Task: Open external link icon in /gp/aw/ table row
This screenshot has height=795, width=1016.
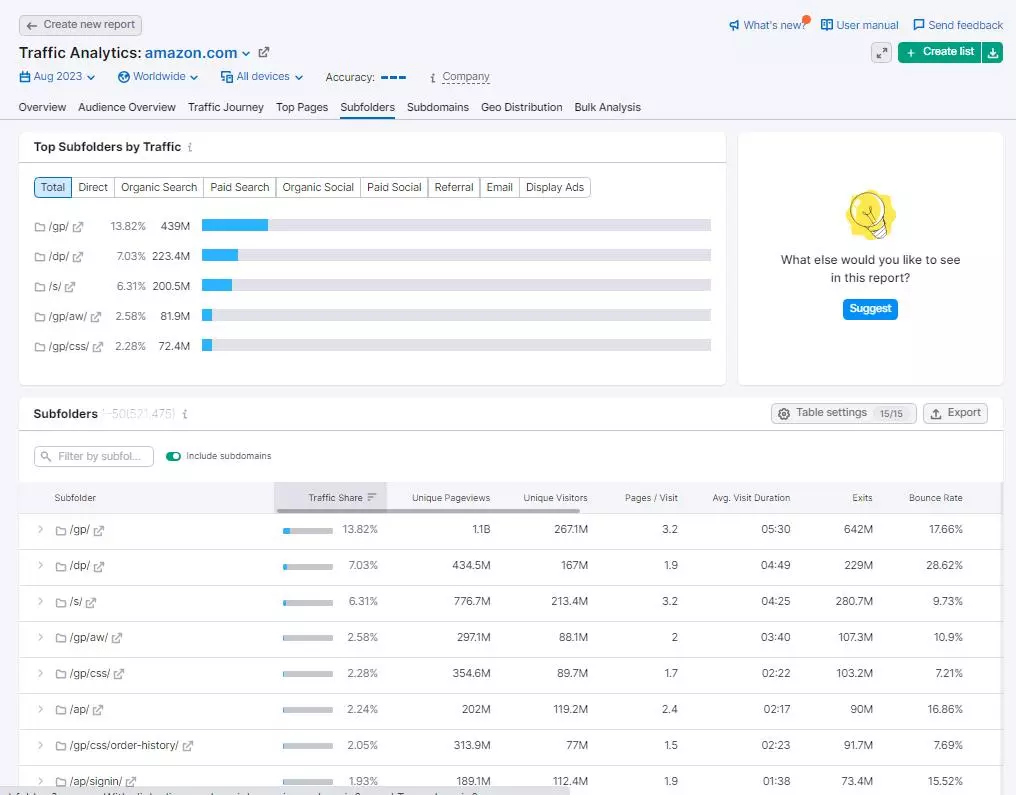Action: (x=117, y=638)
